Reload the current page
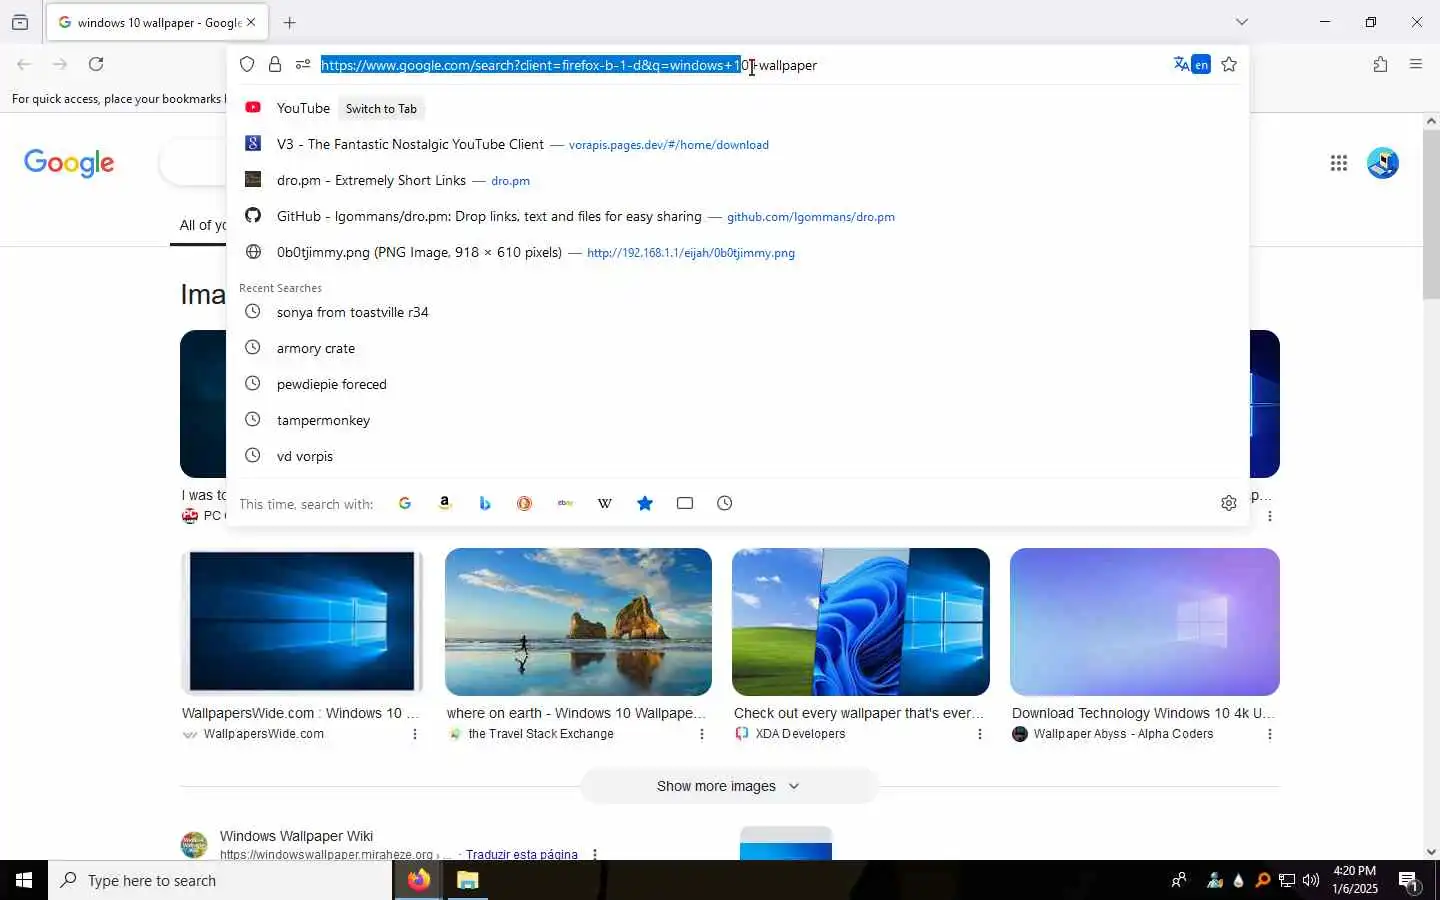The width and height of the screenshot is (1440, 900). 96,65
